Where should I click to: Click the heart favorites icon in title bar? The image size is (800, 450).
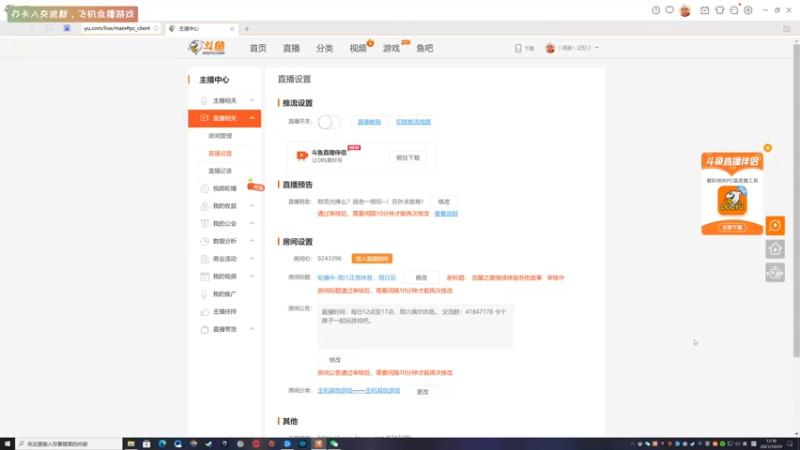(669, 10)
